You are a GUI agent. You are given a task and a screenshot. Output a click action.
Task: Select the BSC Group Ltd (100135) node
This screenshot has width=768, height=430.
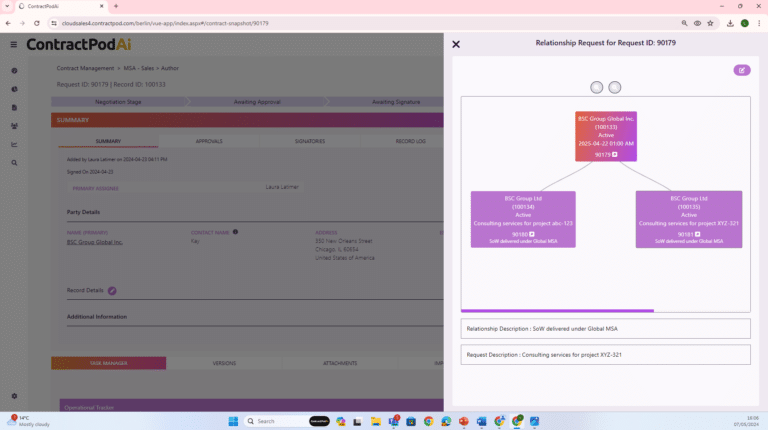click(689, 219)
